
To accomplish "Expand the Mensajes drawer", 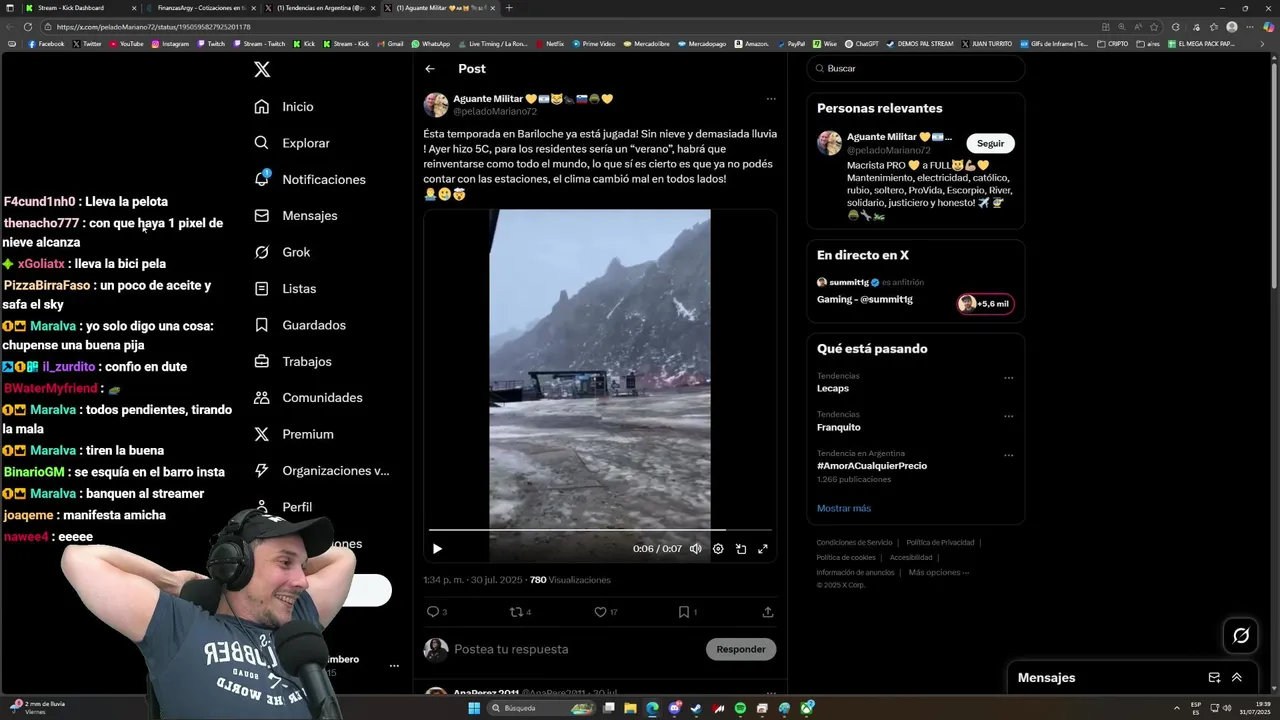I will pos(1237,677).
